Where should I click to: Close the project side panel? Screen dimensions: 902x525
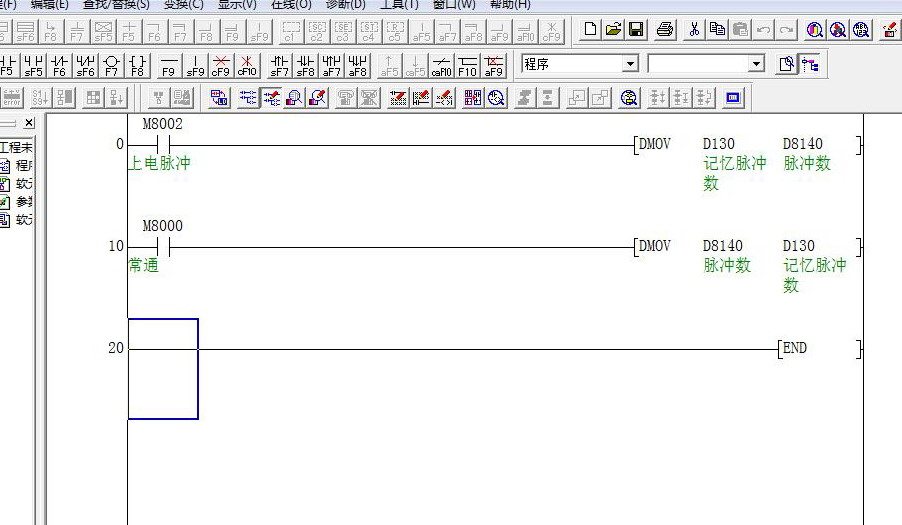[x=29, y=123]
